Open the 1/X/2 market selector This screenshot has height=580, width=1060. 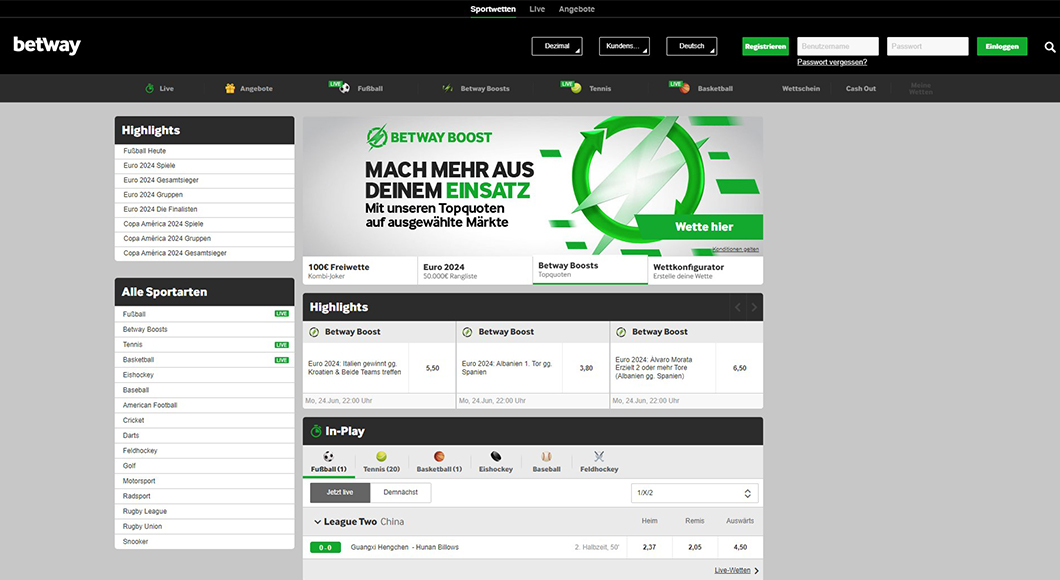694,493
